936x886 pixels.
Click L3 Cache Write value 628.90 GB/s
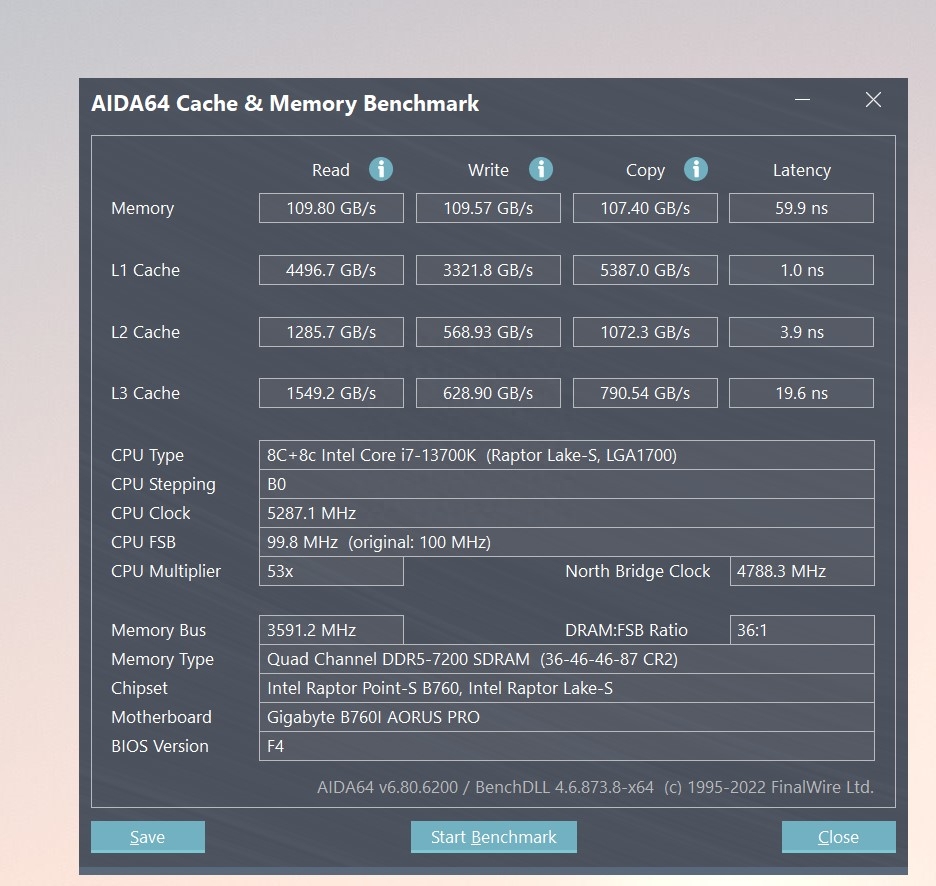click(x=488, y=393)
